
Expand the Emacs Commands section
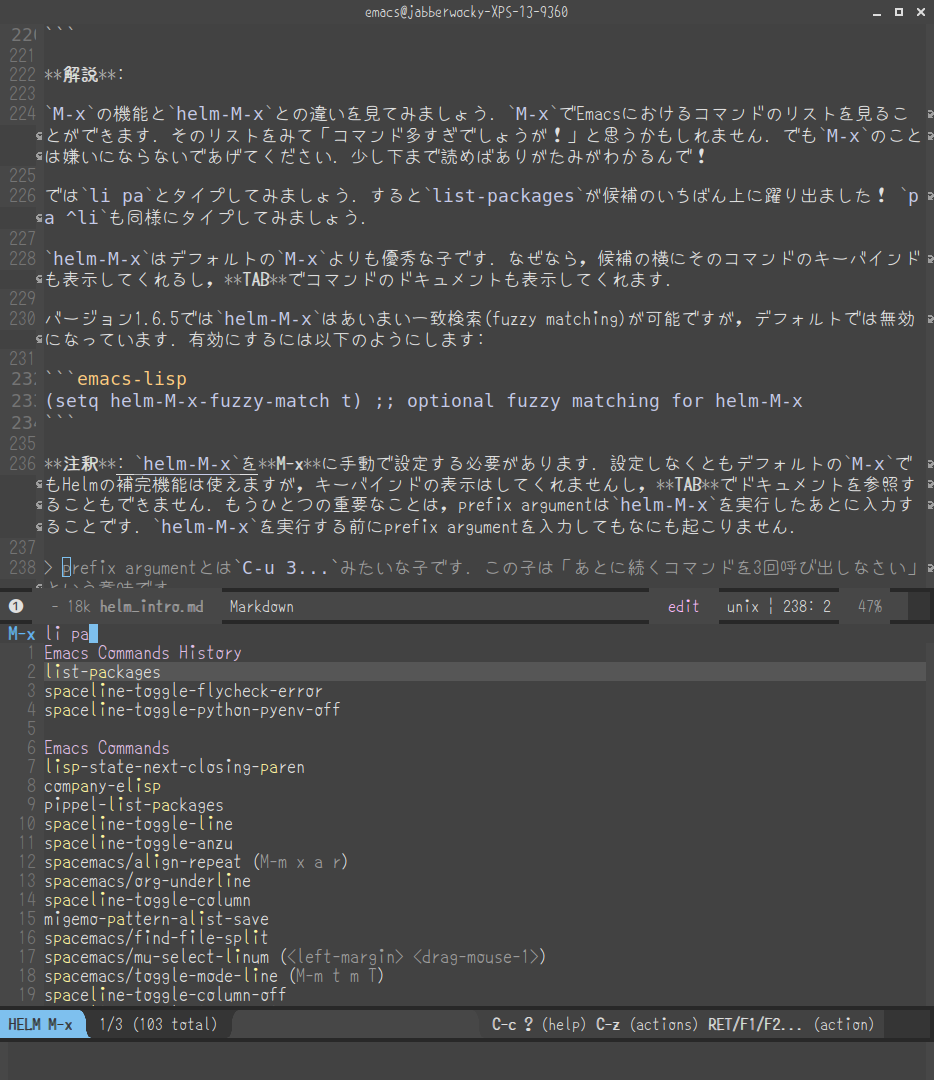click(107, 747)
